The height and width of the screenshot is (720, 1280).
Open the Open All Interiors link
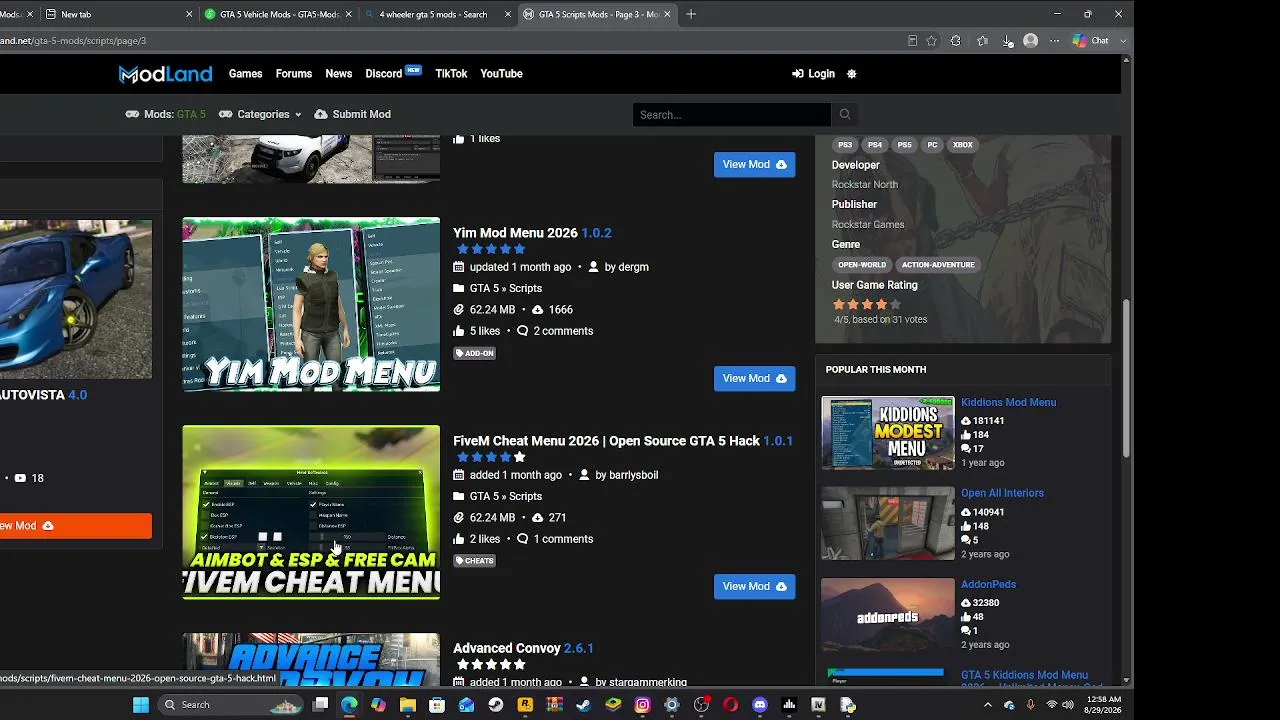pyautogui.click(x=1002, y=493)
